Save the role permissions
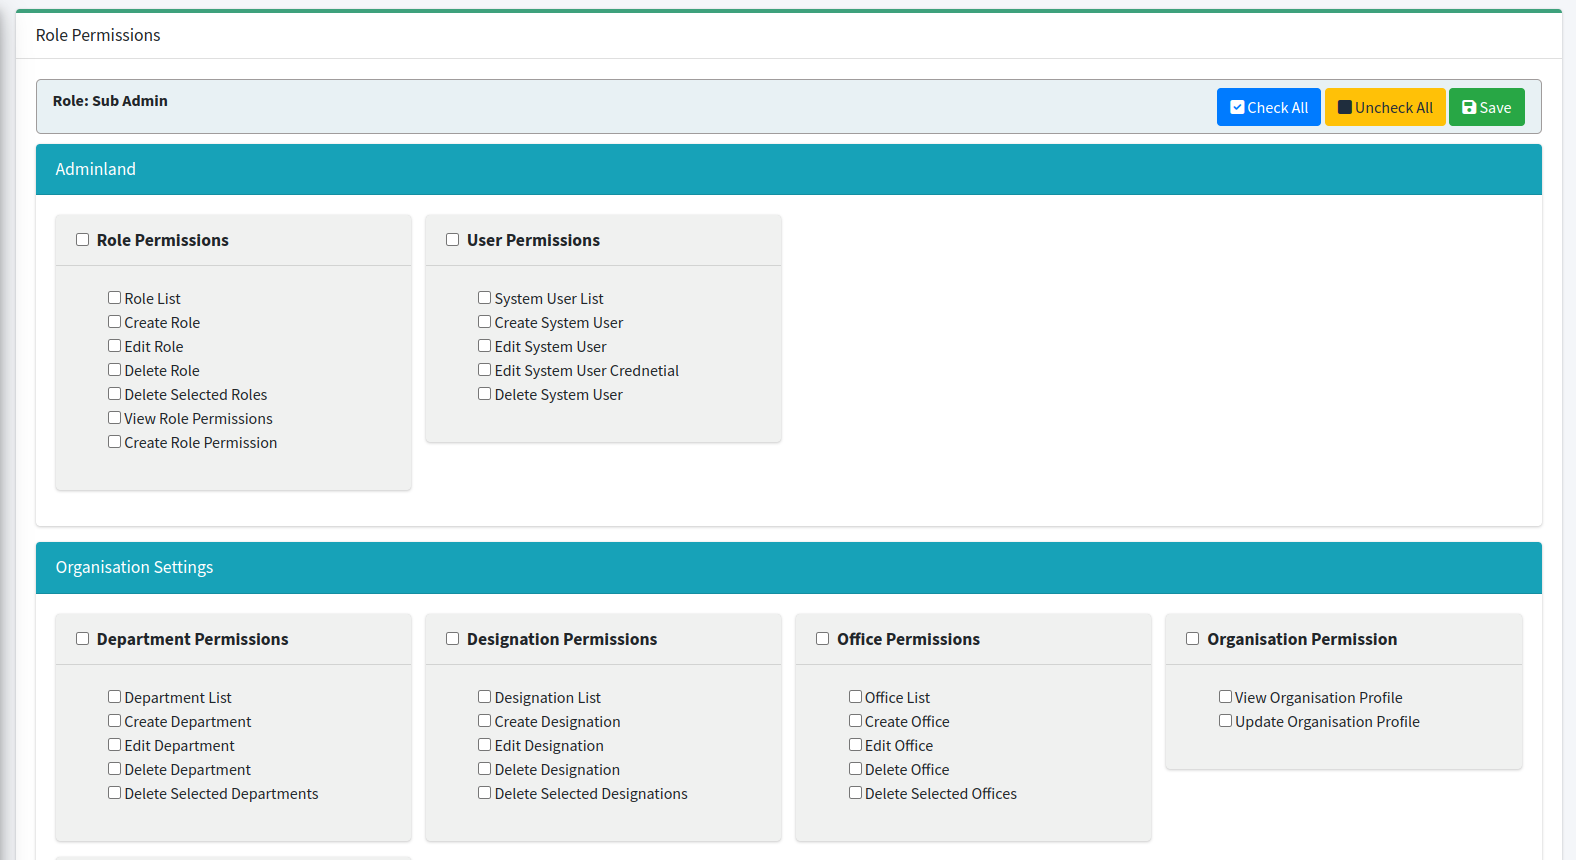This screenshot has height=860, width=1576. (1486, 107)
